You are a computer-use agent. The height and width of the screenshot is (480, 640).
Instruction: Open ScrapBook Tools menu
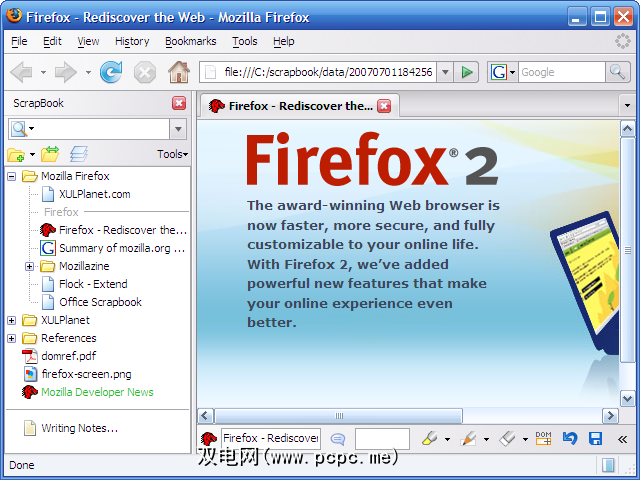(x=173, y=154)
